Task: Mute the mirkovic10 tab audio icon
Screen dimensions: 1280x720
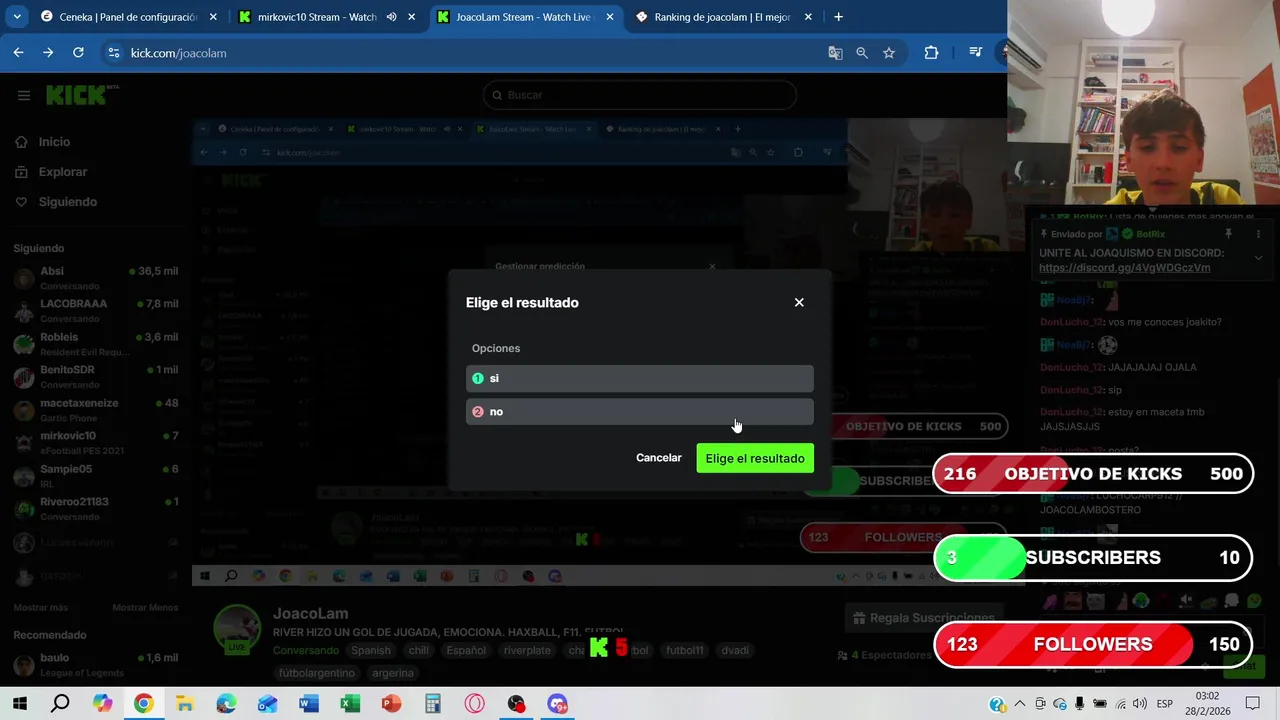Action: [x=391, y=17]
